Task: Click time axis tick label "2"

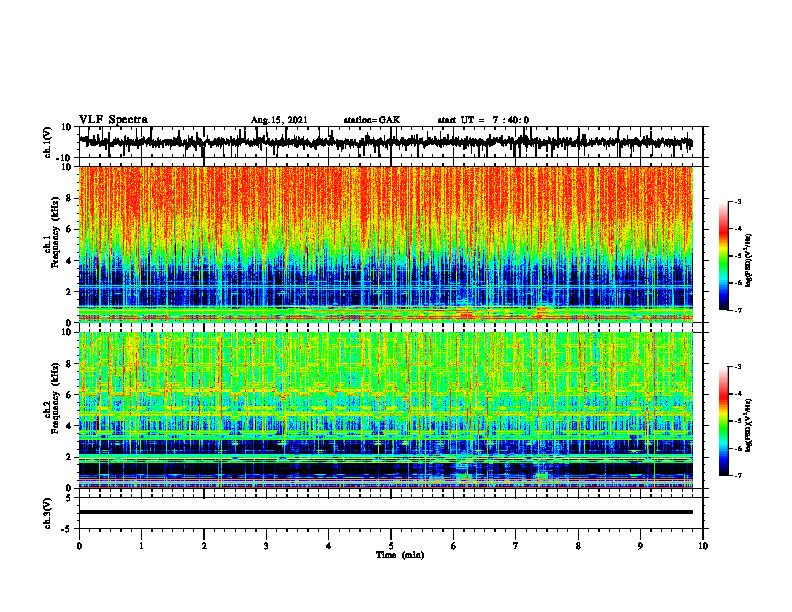Action: tap(204, 546)
